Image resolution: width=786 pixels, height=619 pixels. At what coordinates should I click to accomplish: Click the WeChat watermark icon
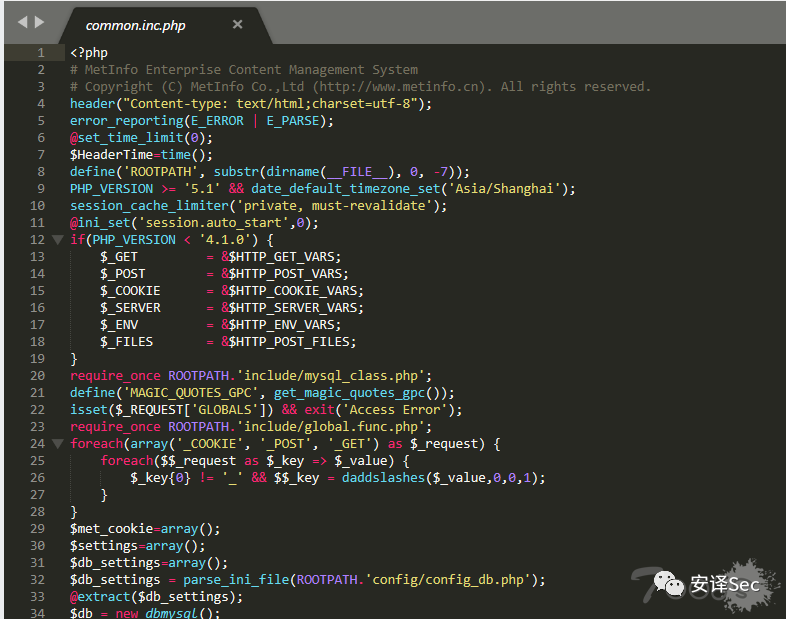(668, 583)
